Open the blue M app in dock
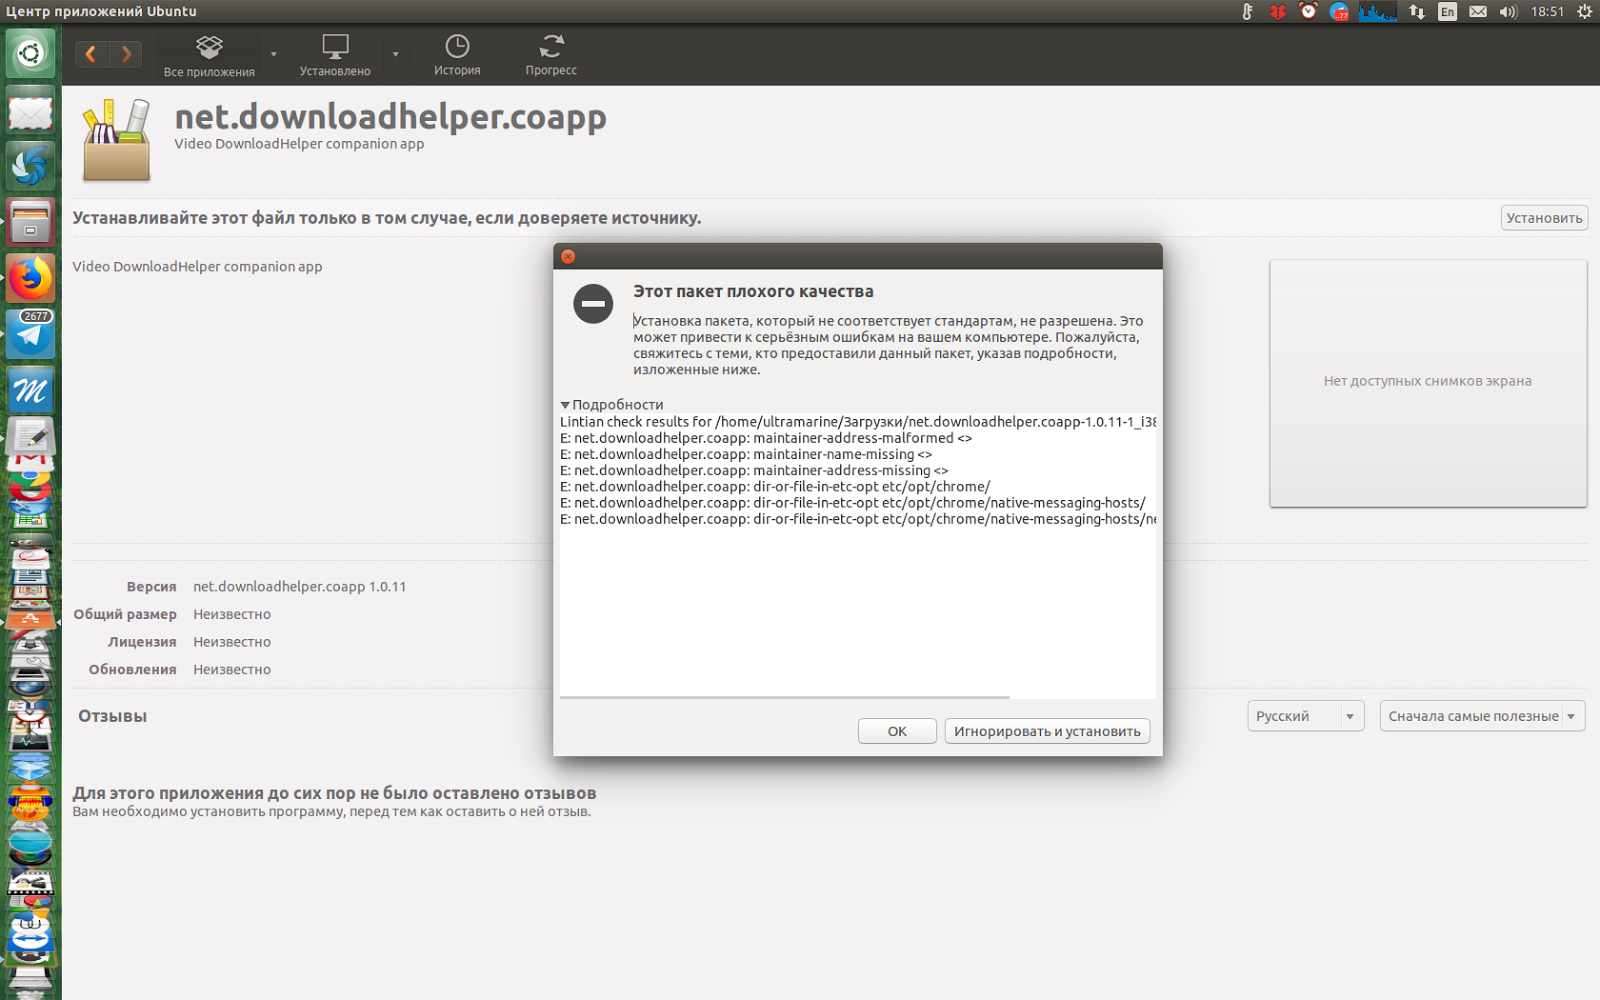This screenshot has height=1000, width=1600. click(30, 389)
